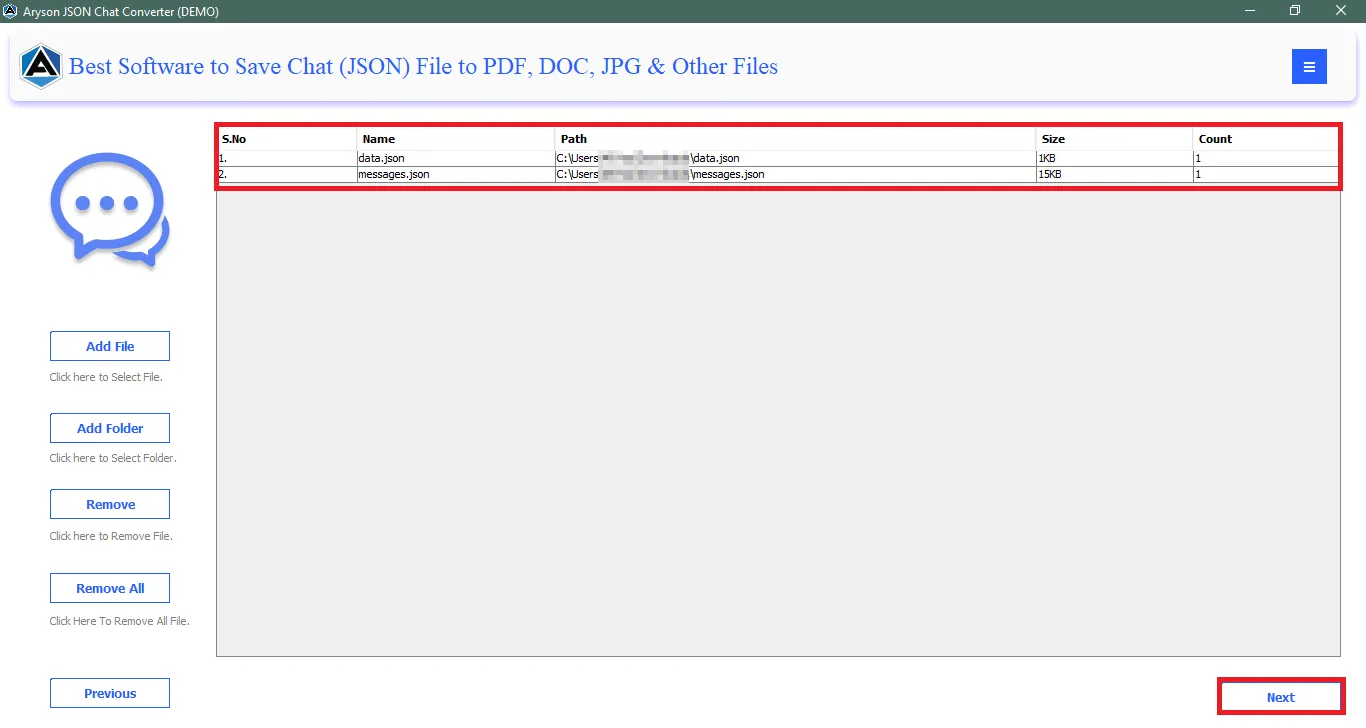Viewport: 1366px width, 728px height.
Task: Click the Previous button
Action: 109,692
